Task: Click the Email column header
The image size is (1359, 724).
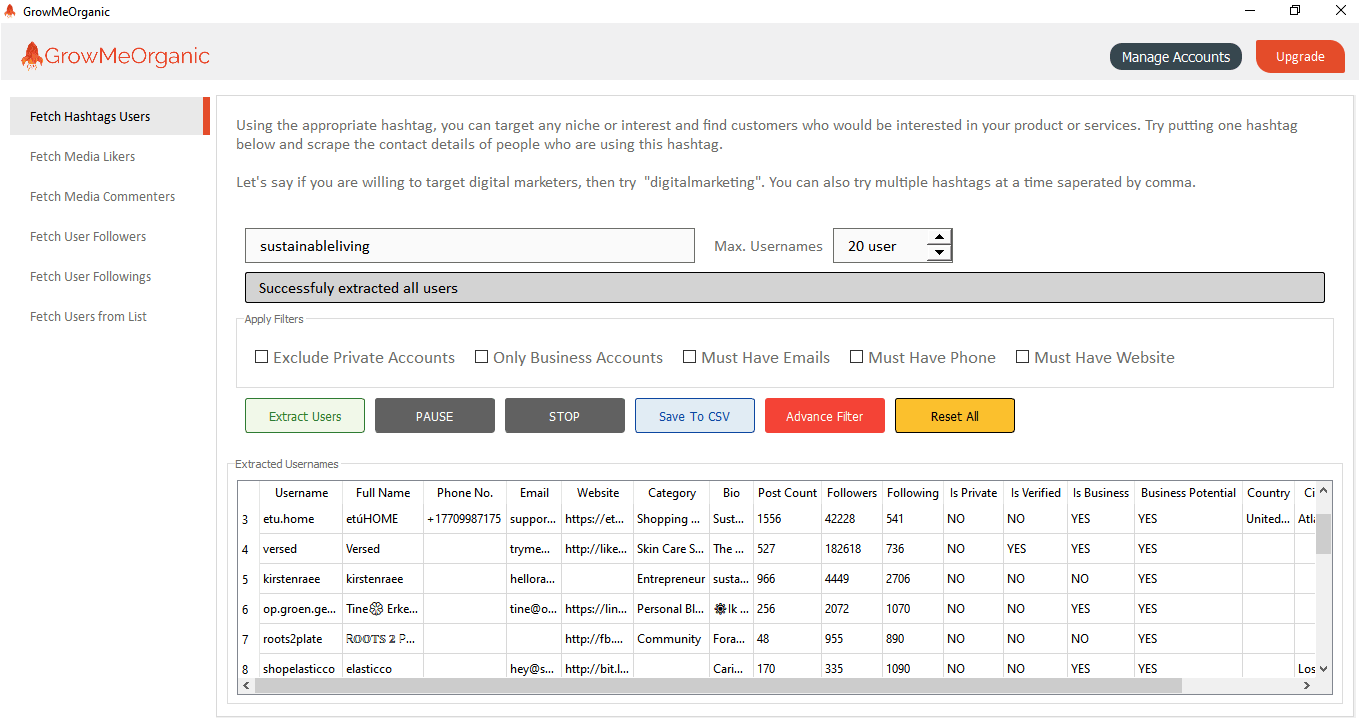Action: (x=534, y=493)
